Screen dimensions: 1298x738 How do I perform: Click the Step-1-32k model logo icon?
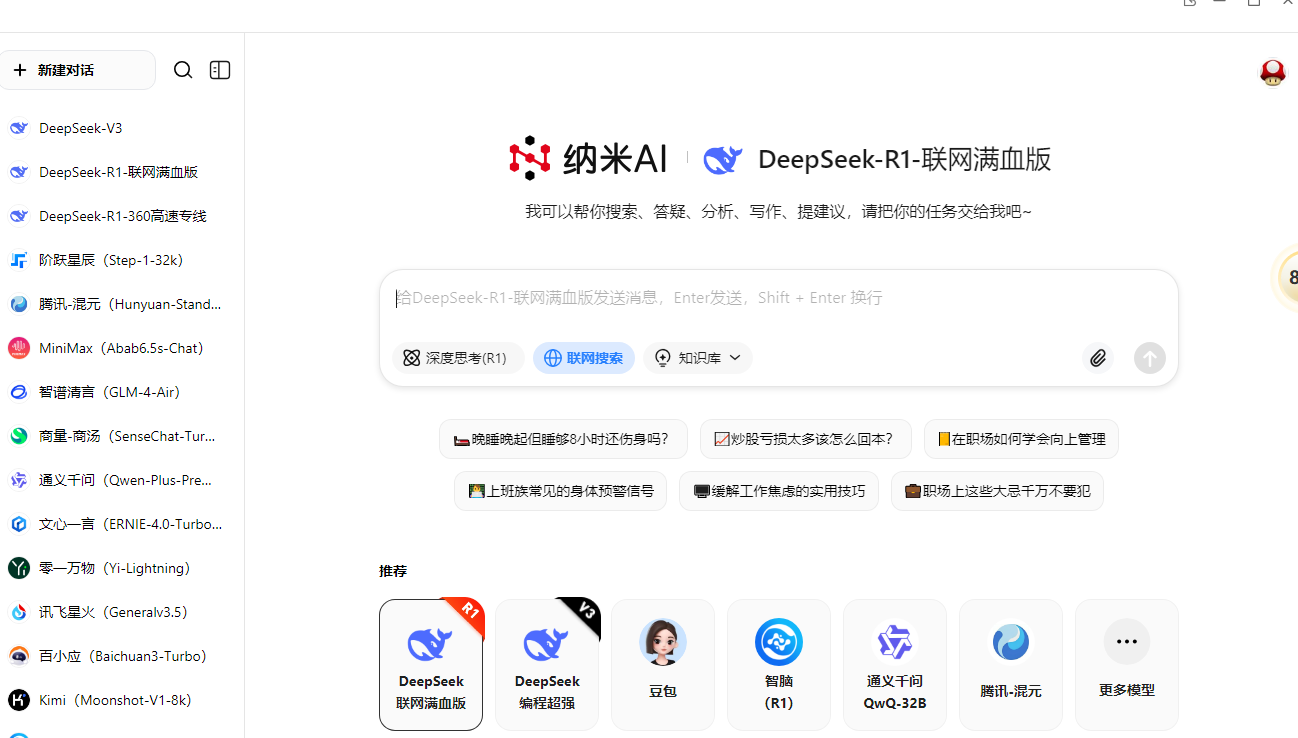tap(19, 260)
